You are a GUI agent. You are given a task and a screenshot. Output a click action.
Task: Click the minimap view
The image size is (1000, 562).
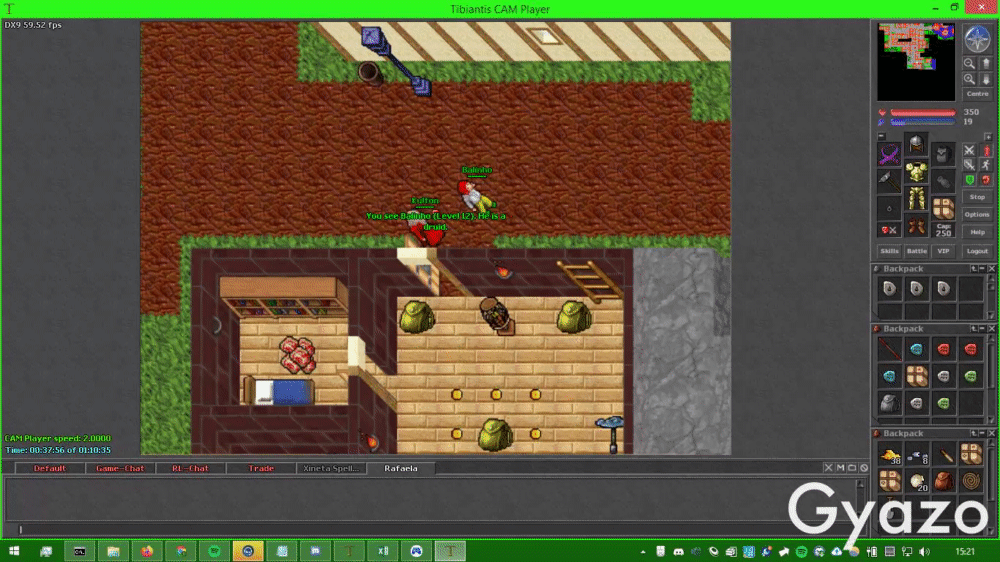[x=916, y=62]
